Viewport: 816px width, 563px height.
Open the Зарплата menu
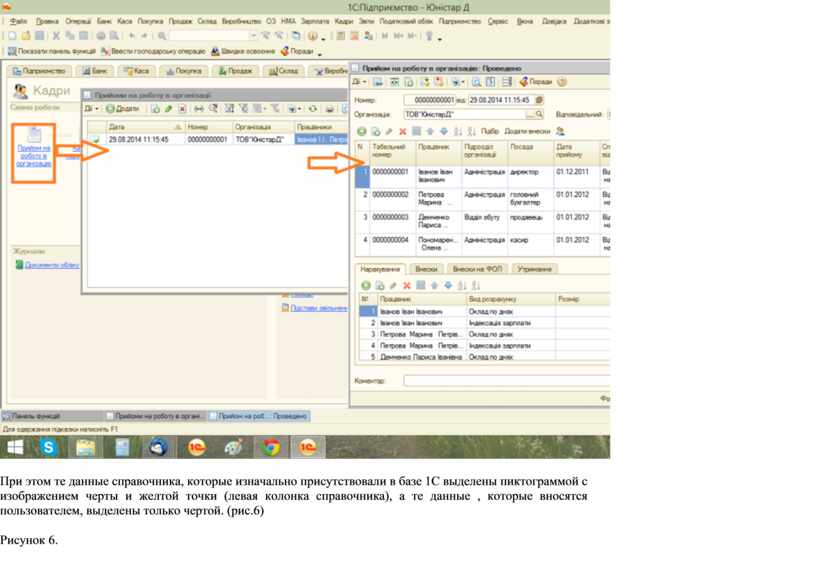tap(315, 21)
